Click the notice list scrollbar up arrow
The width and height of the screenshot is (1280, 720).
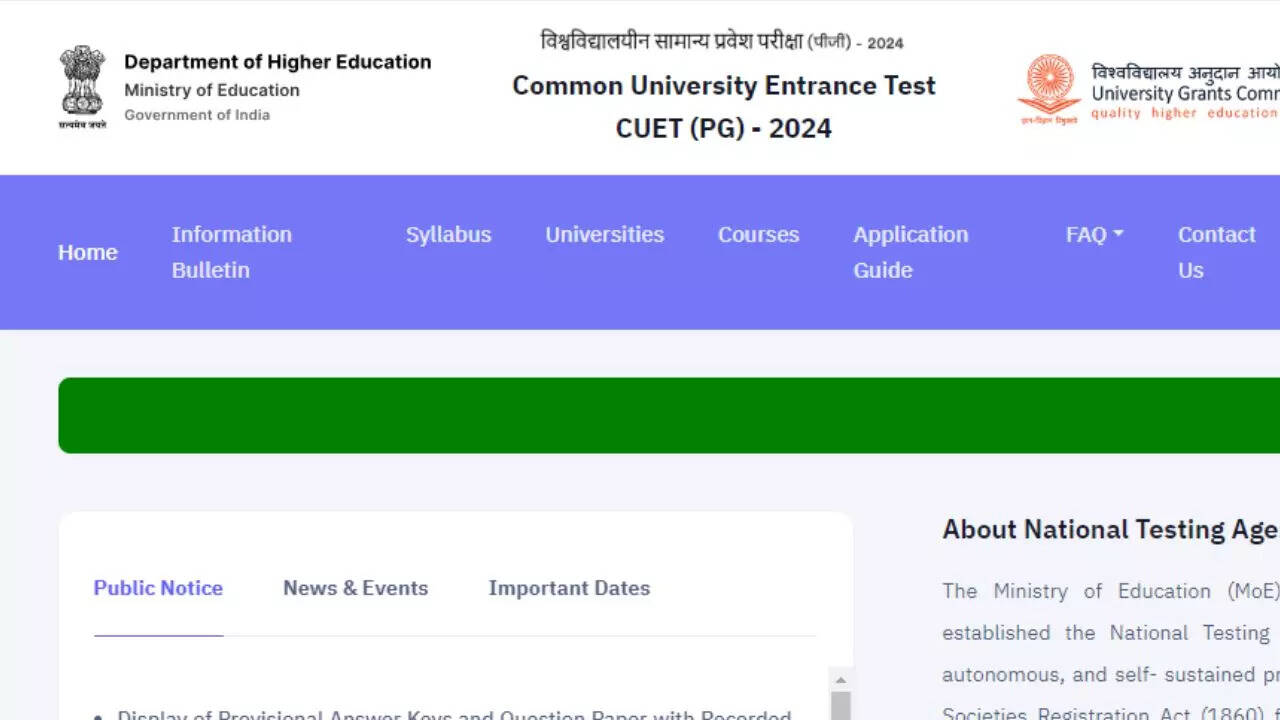tap(841, 680)
